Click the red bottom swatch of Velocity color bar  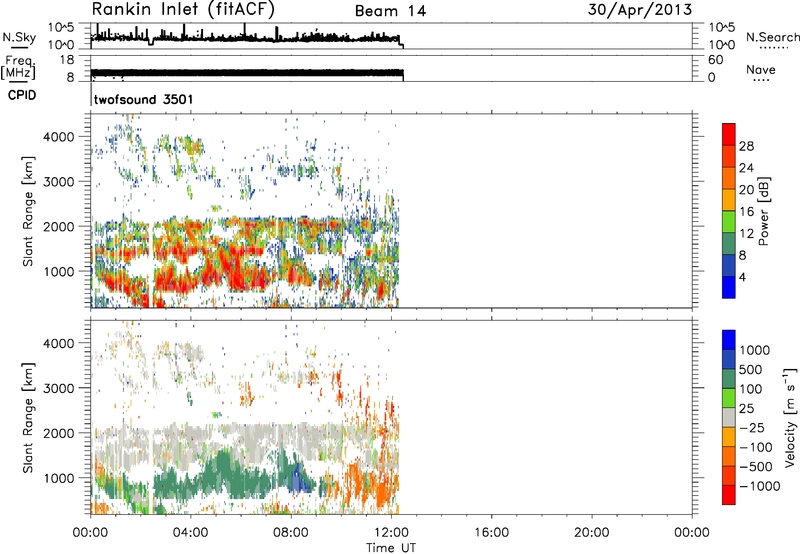(729, 495)
